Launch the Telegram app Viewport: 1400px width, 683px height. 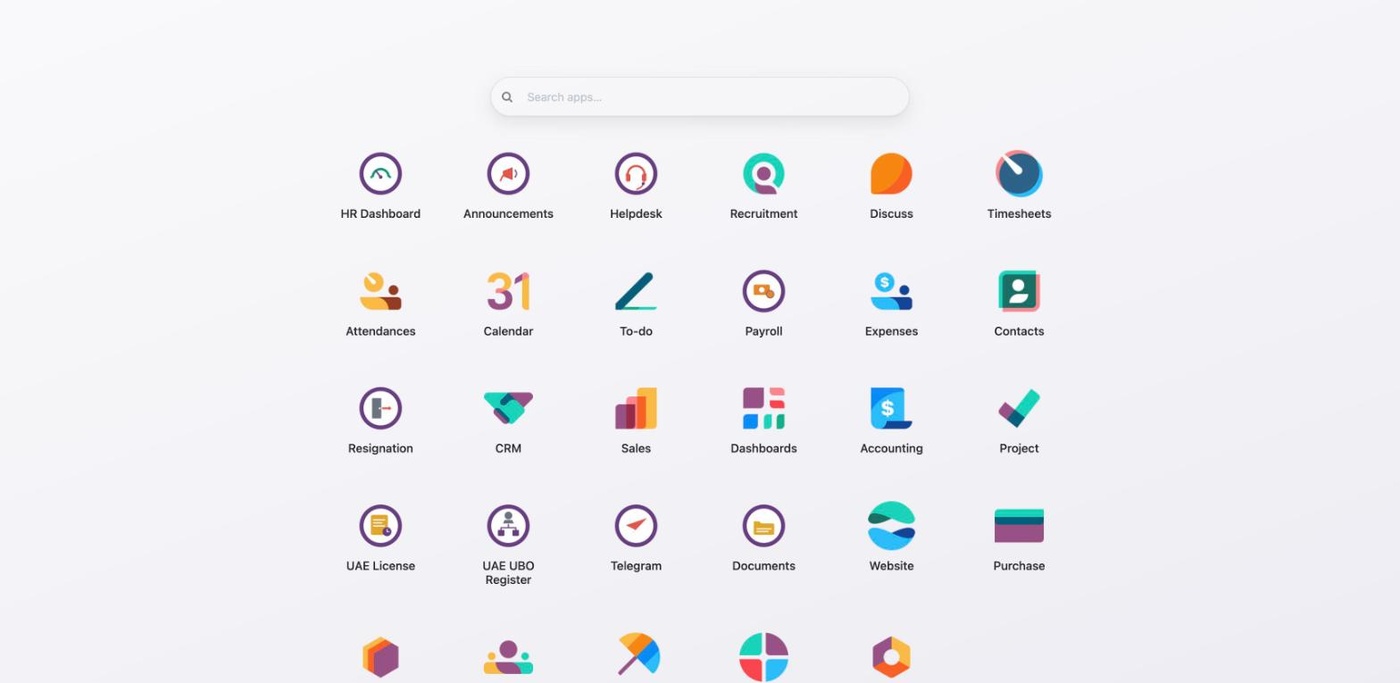(636, 525)
